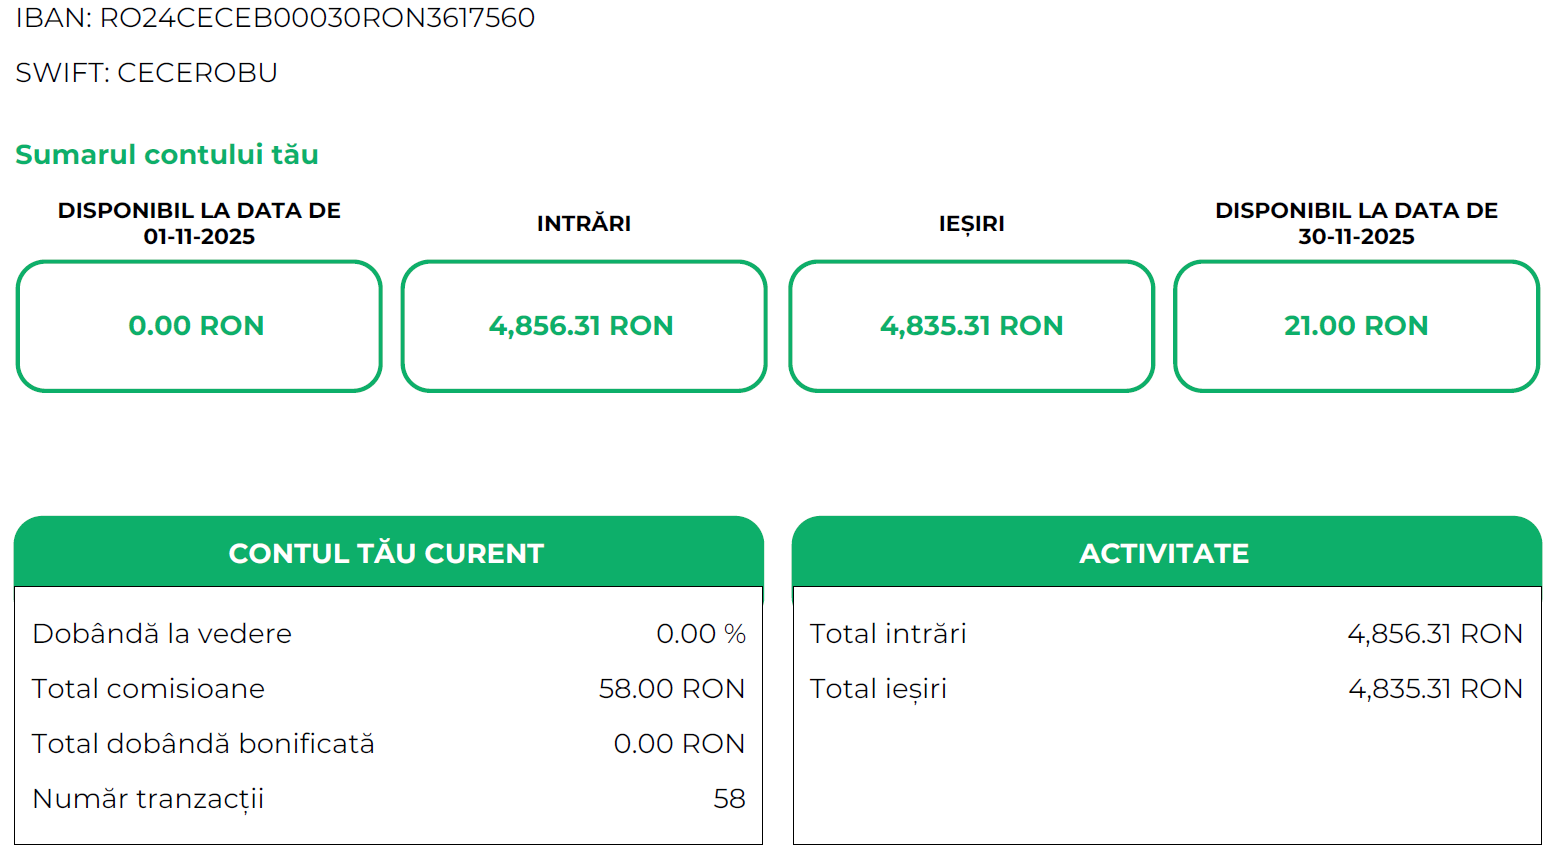Click the SWIFT code CECEROBU line
Screen dimensions: 1554x853
tap(146, 73)
